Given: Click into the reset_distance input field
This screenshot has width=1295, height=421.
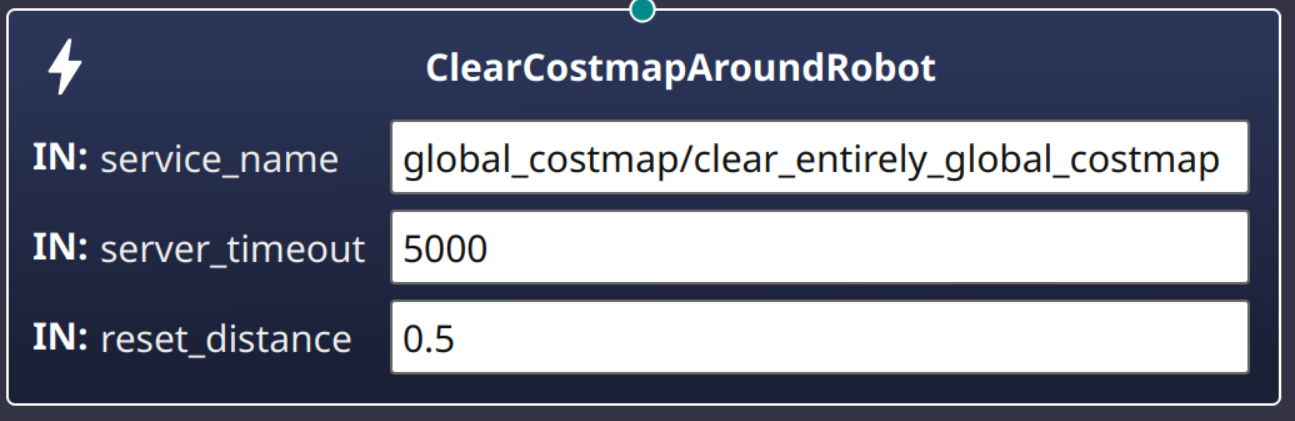Looking at the screenshot, I should (x=819, y=337).
